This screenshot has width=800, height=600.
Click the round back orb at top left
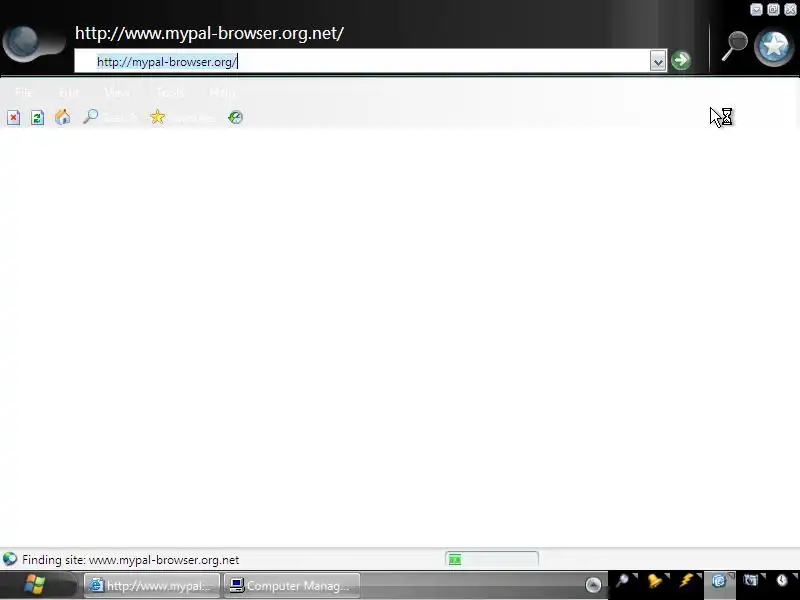point(21,43)
